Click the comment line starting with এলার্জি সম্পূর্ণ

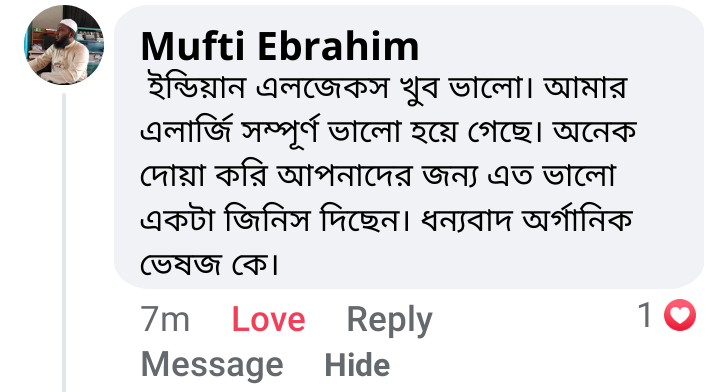pyautogui.click(x=388, y=132)
